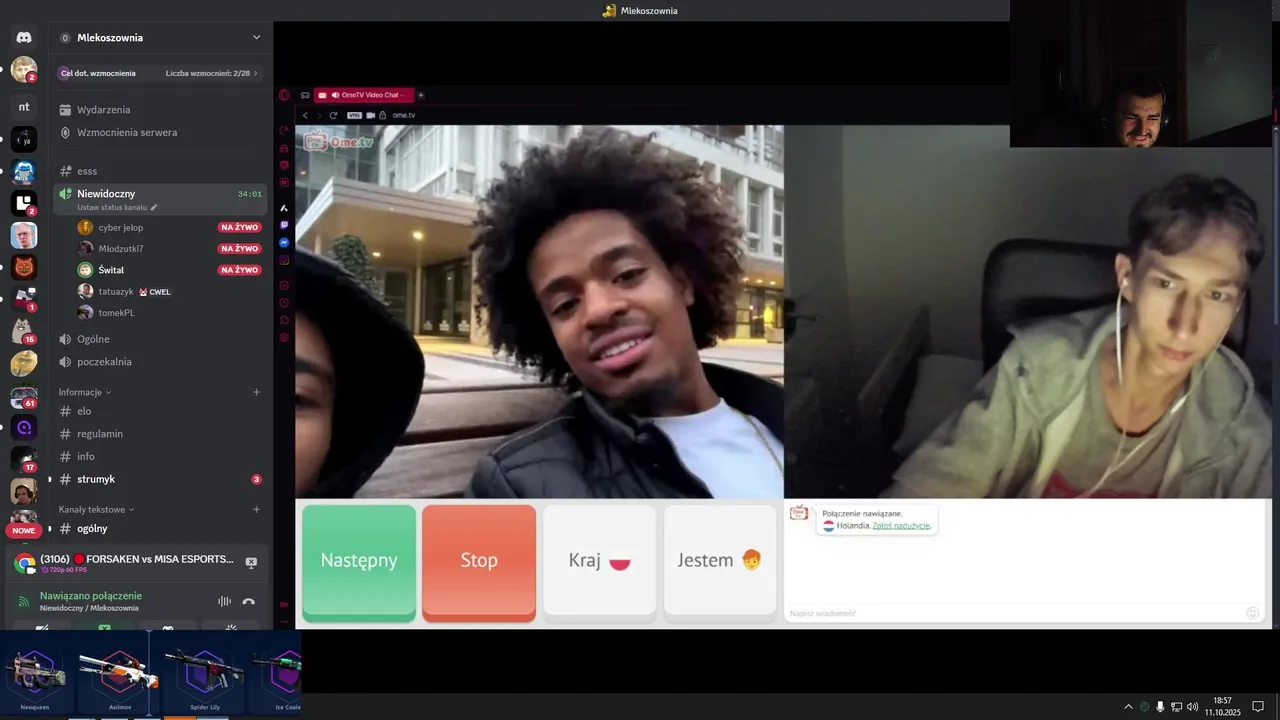Screen dimensions: 1280x720
Task: Click NOWE unread mentions pill
Action: [x=24, y=530]
